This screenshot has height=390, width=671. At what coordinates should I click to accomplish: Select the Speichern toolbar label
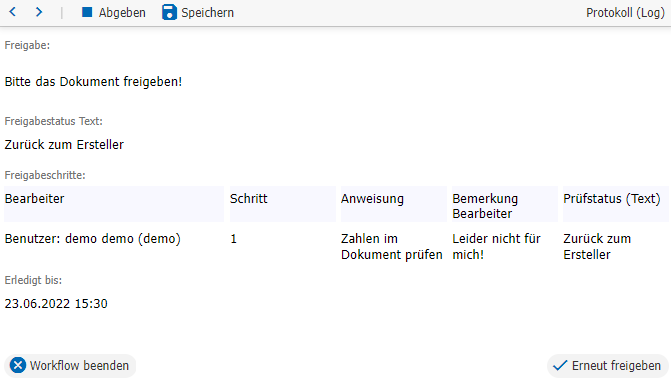[x=208, y=12]
